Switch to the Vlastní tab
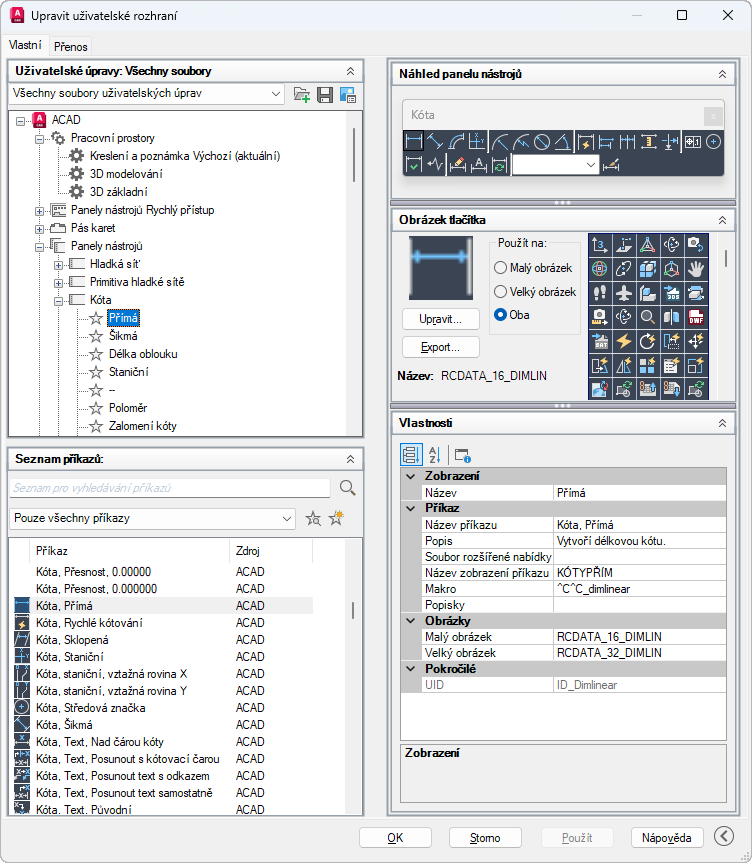752x863 pixels. click(x=25, y=45)
